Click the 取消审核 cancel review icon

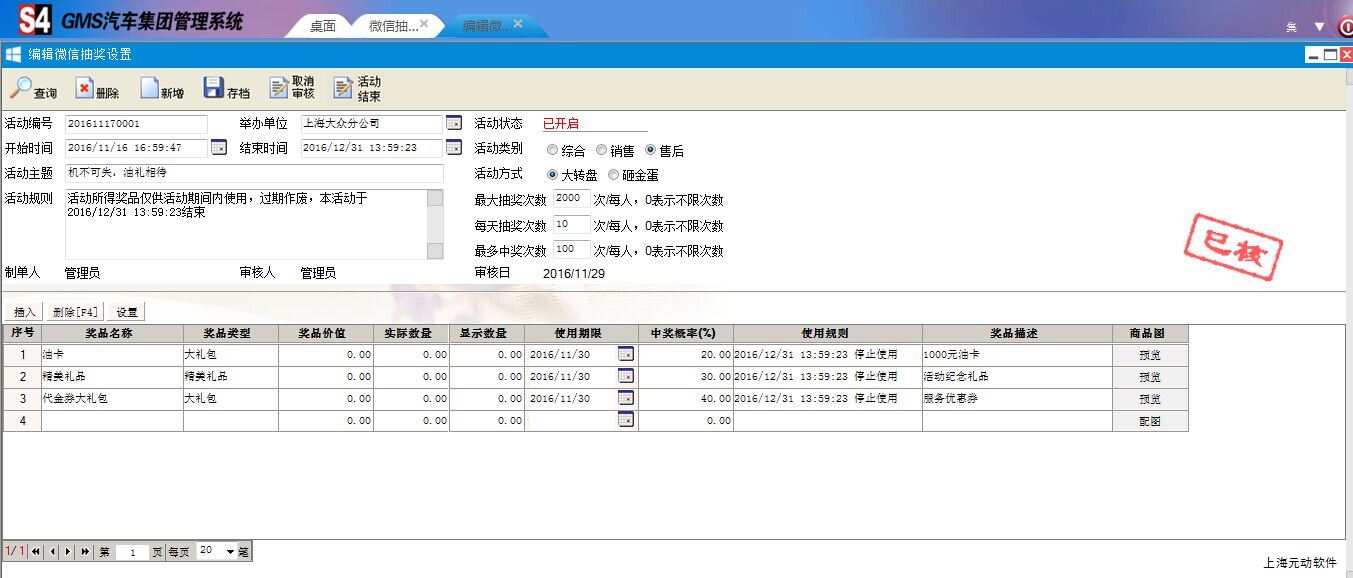(279, 88)
